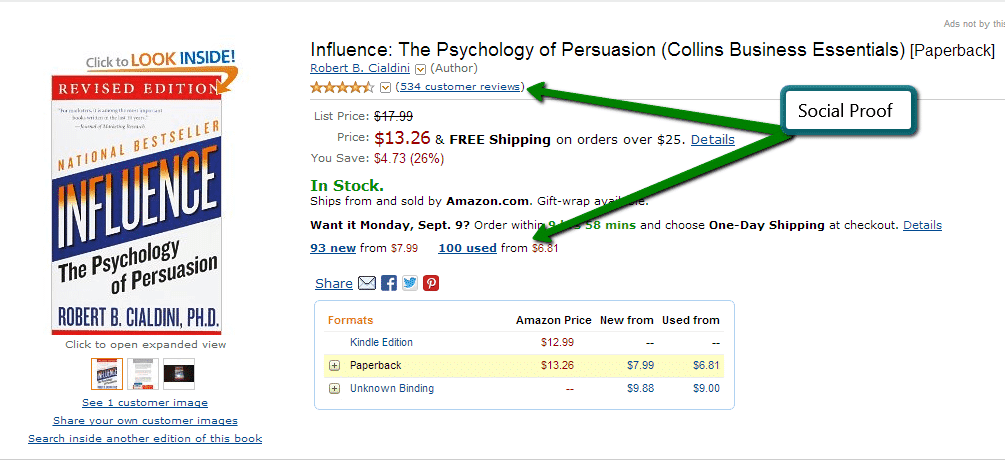
Task: Open the ratings dropdown arrow beside stars
Action: [x=385, y=87]
